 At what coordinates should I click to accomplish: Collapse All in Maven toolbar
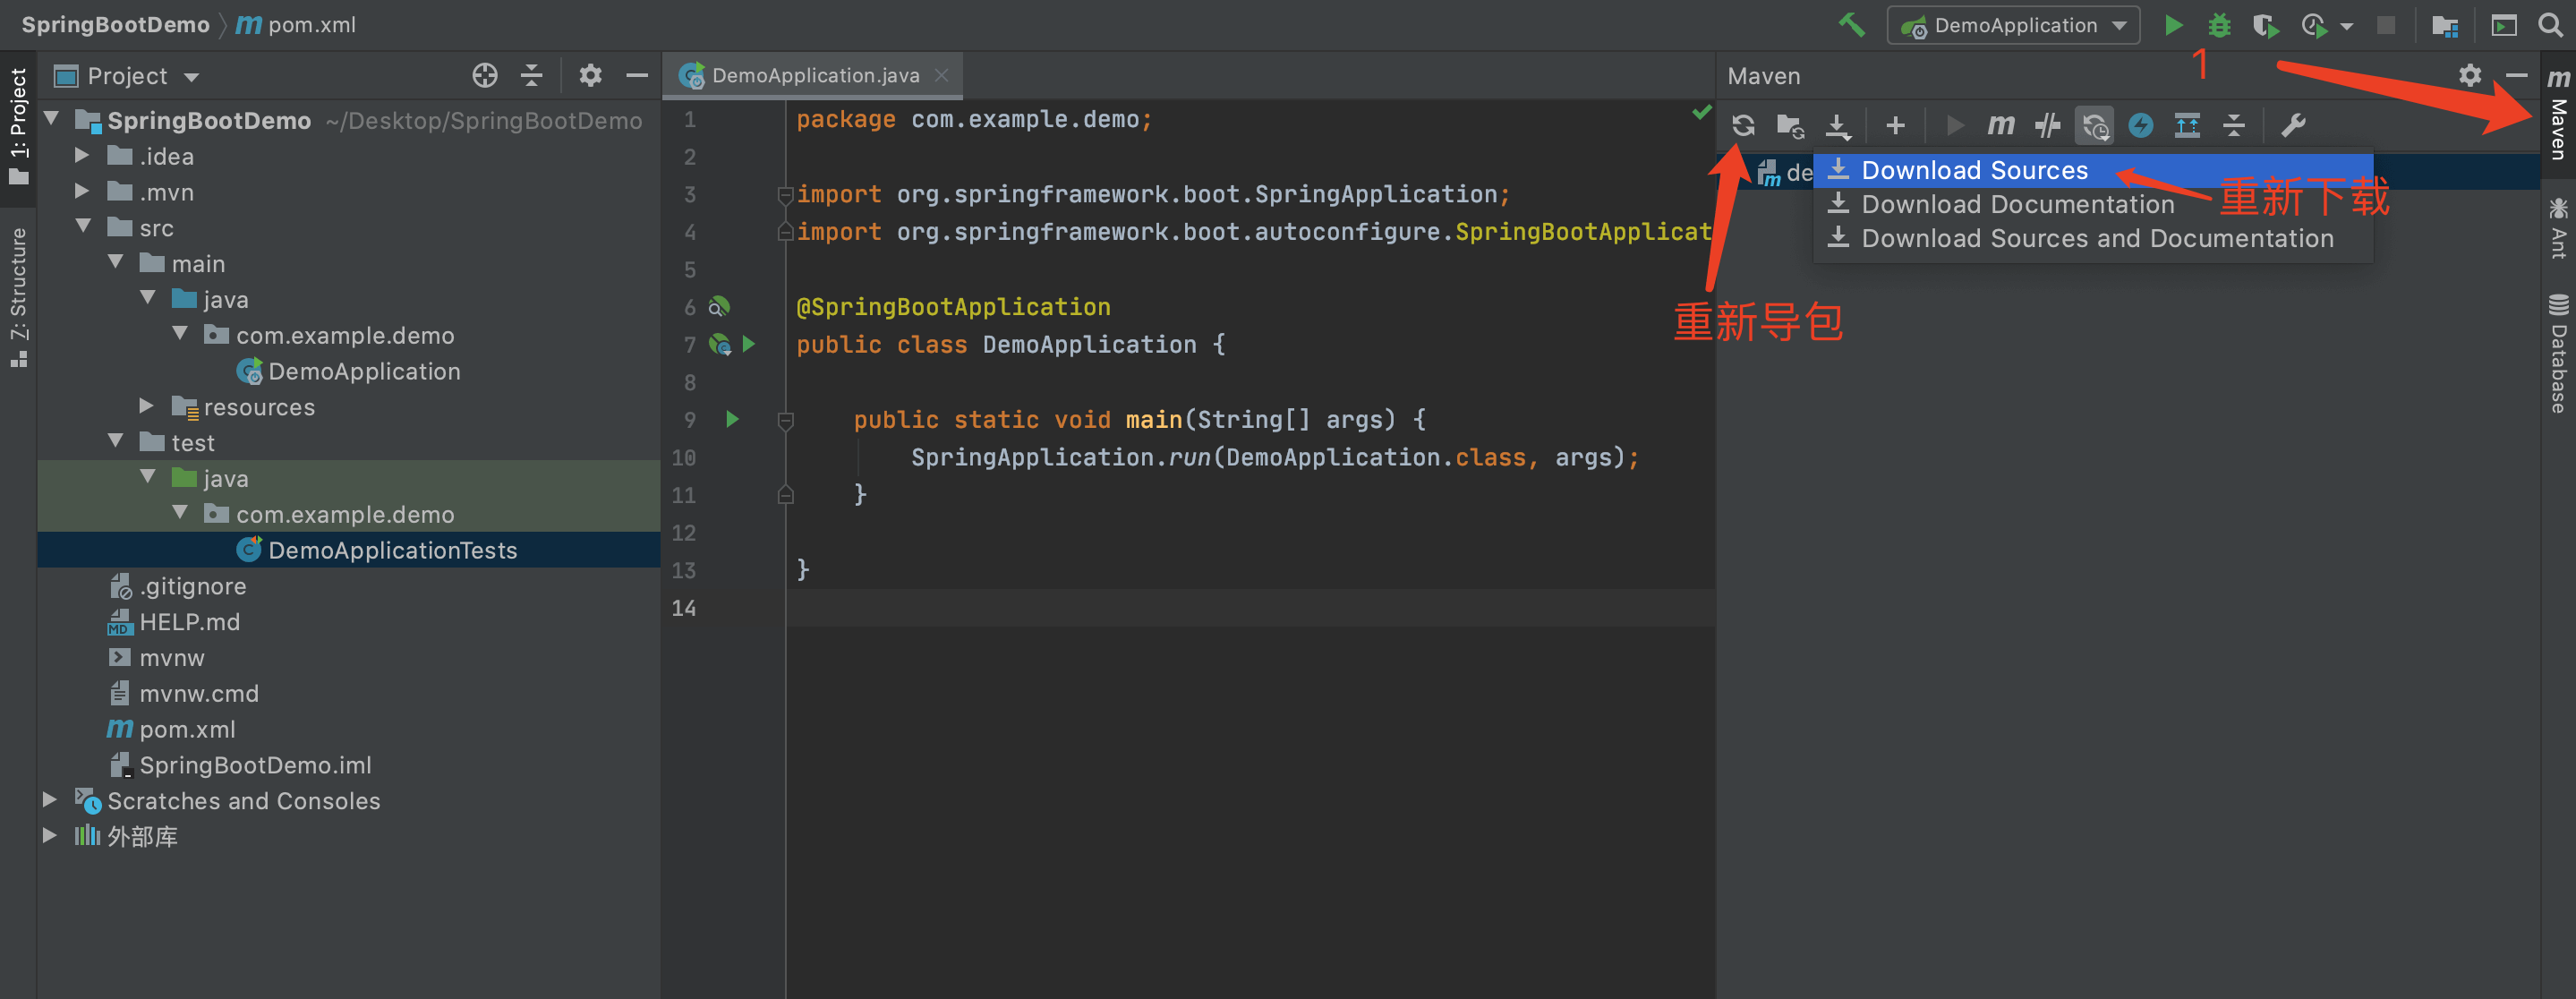click(2234, 125)
